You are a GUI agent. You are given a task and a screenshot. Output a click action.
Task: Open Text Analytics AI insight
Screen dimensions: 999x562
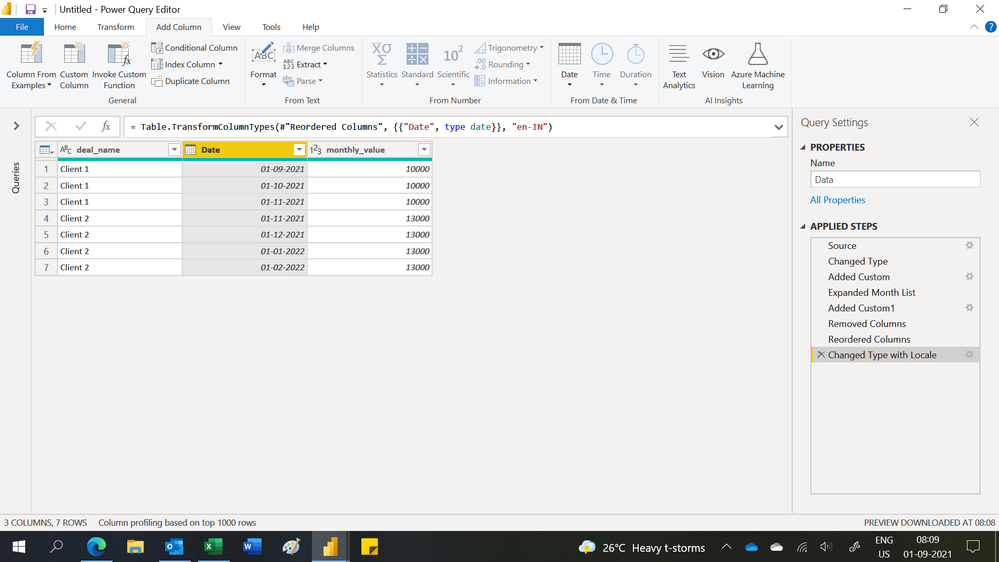(679, 66)
